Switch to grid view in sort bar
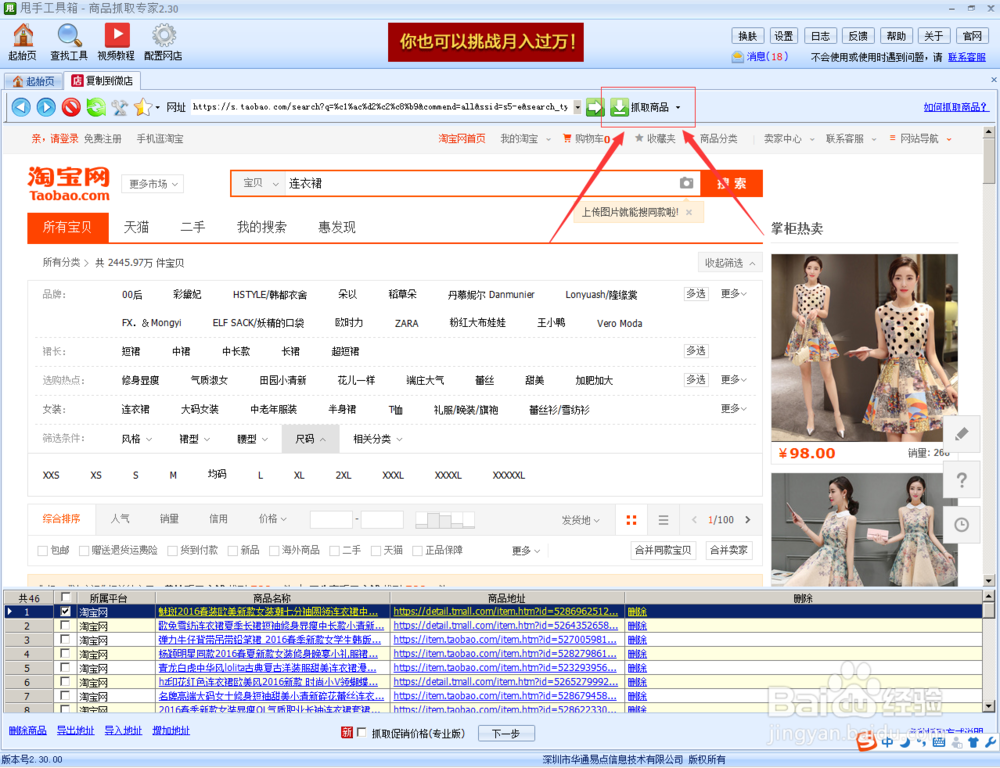This screenshot has width=1000, height=768. (x=631, y=519)
